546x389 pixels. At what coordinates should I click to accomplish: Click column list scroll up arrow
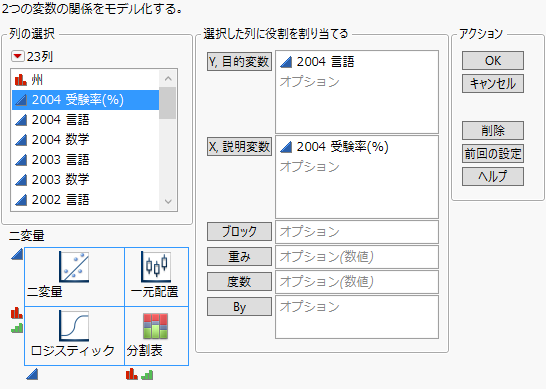tap(168, 78)
